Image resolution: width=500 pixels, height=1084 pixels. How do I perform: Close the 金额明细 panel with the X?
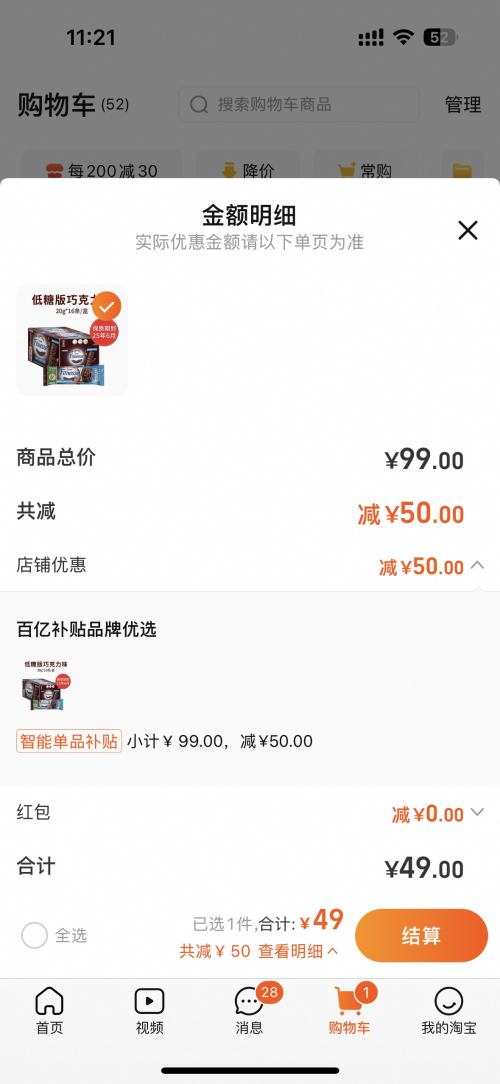[467, 230]
